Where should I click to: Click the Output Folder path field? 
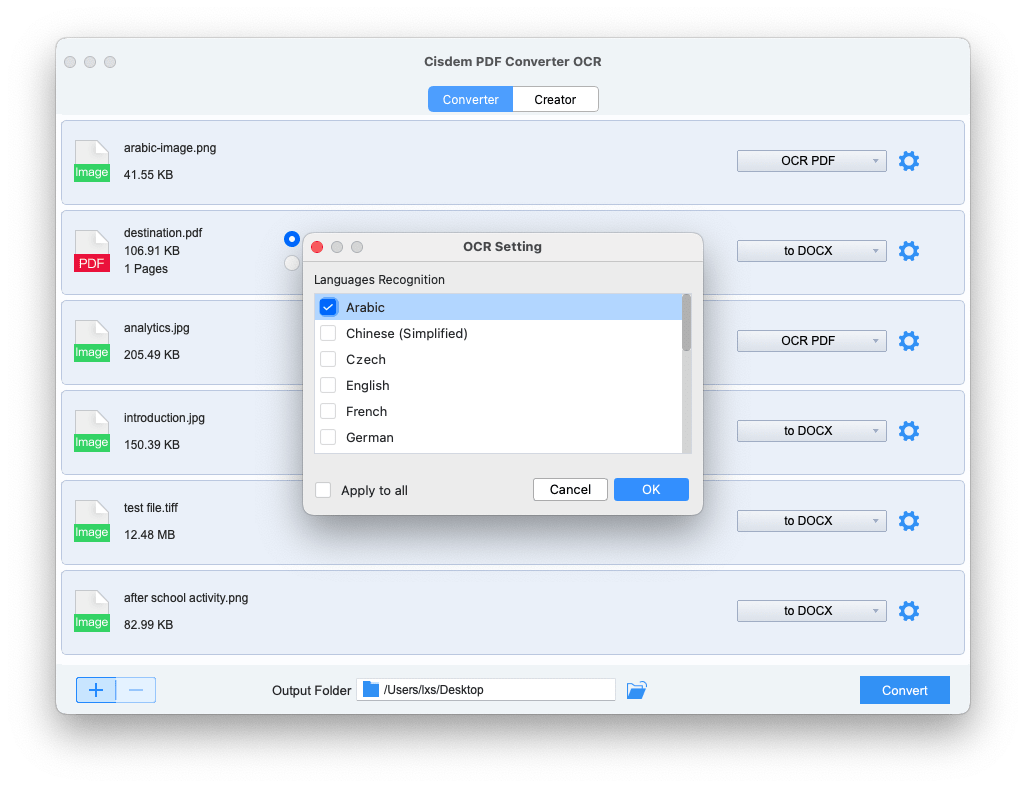[486, 690]
